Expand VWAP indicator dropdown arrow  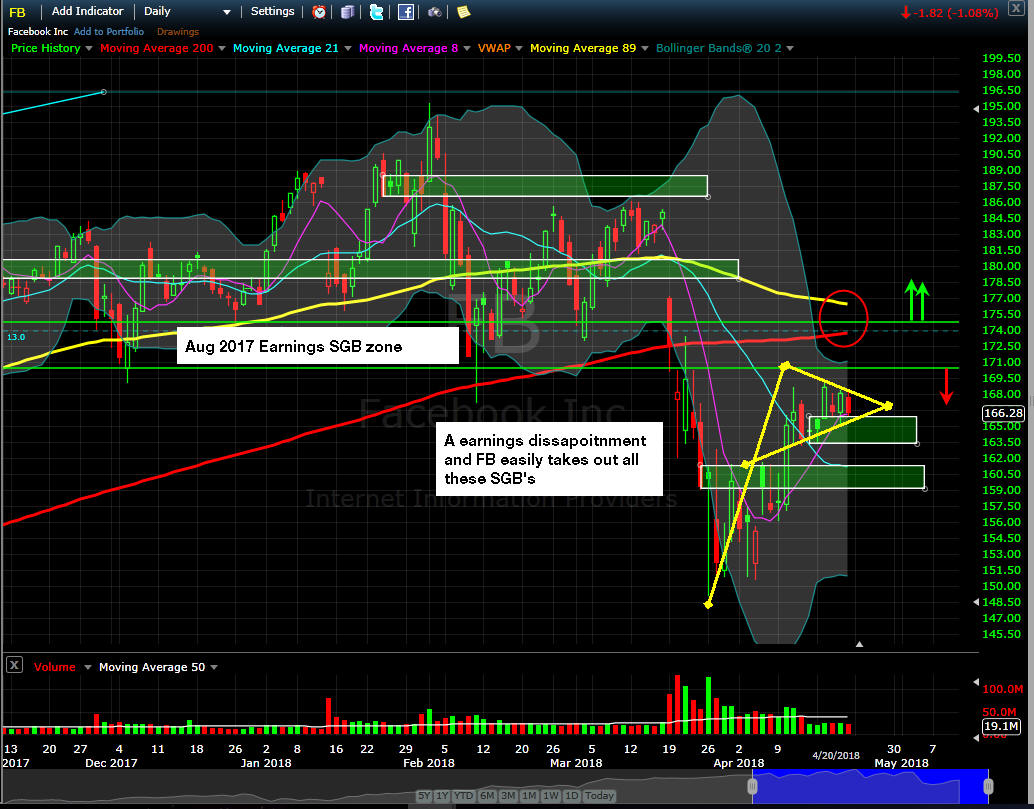click(x=519, y=49)
